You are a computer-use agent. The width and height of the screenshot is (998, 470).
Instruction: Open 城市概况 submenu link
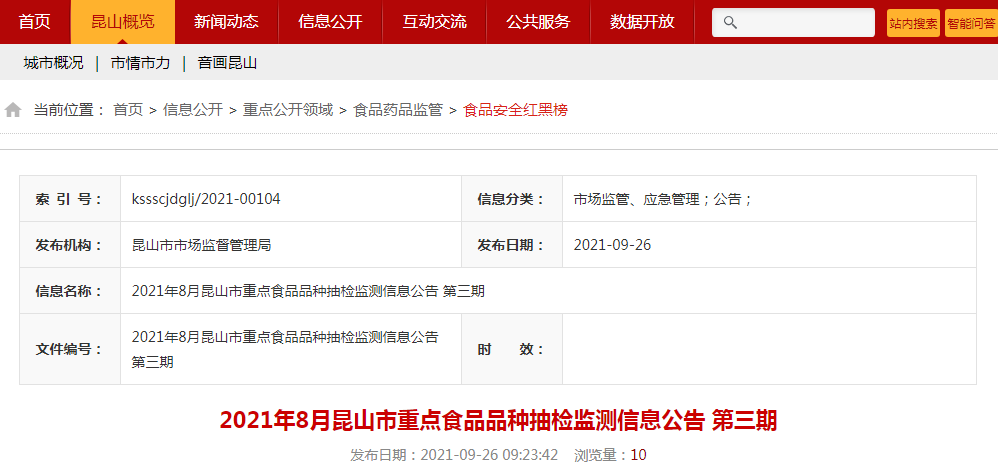pyautogui.click(x=53, y=63)
